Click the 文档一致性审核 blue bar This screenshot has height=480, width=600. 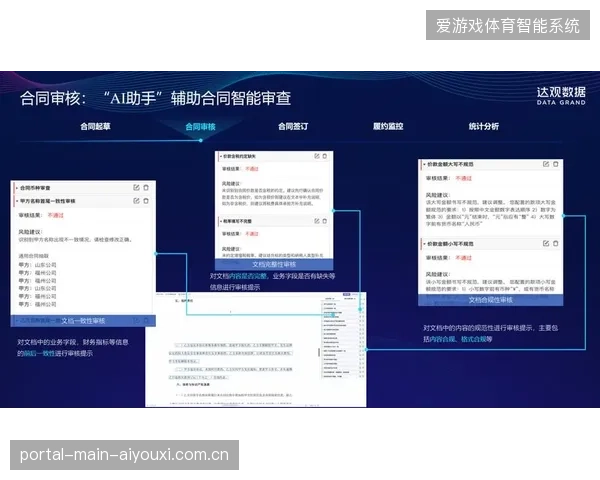click(83, 321)
